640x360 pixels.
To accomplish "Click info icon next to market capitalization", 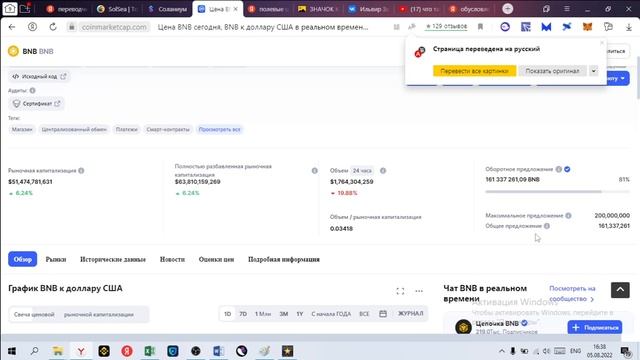I will 81,171.
